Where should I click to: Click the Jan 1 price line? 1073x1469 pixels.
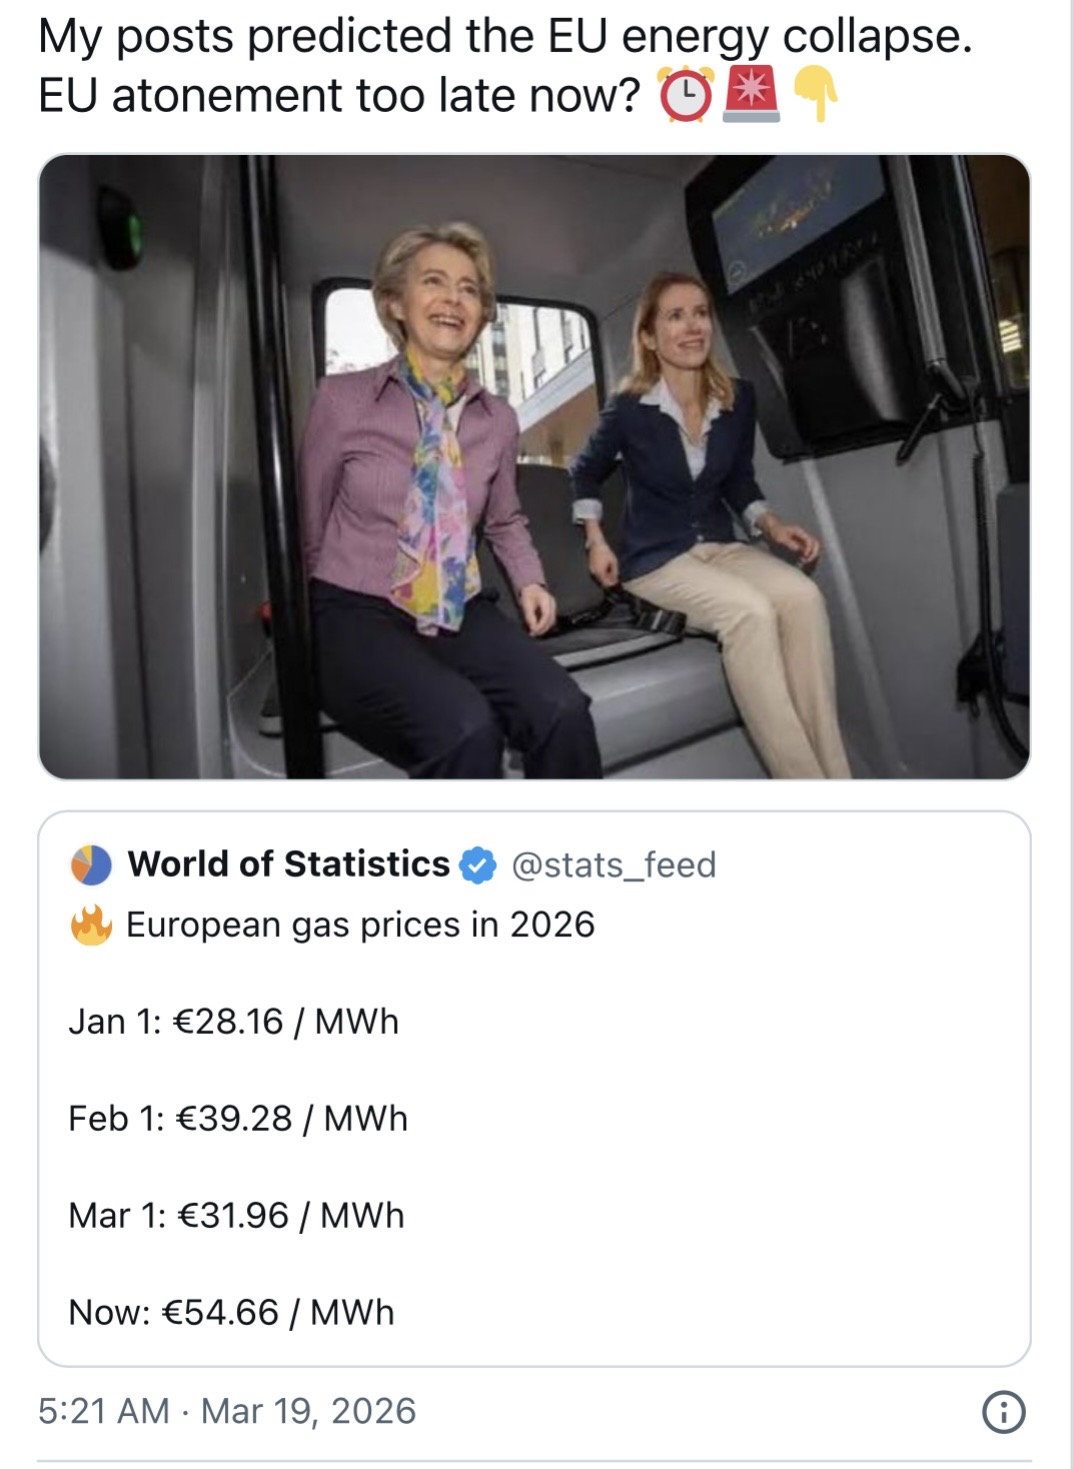click(233, 1022)
